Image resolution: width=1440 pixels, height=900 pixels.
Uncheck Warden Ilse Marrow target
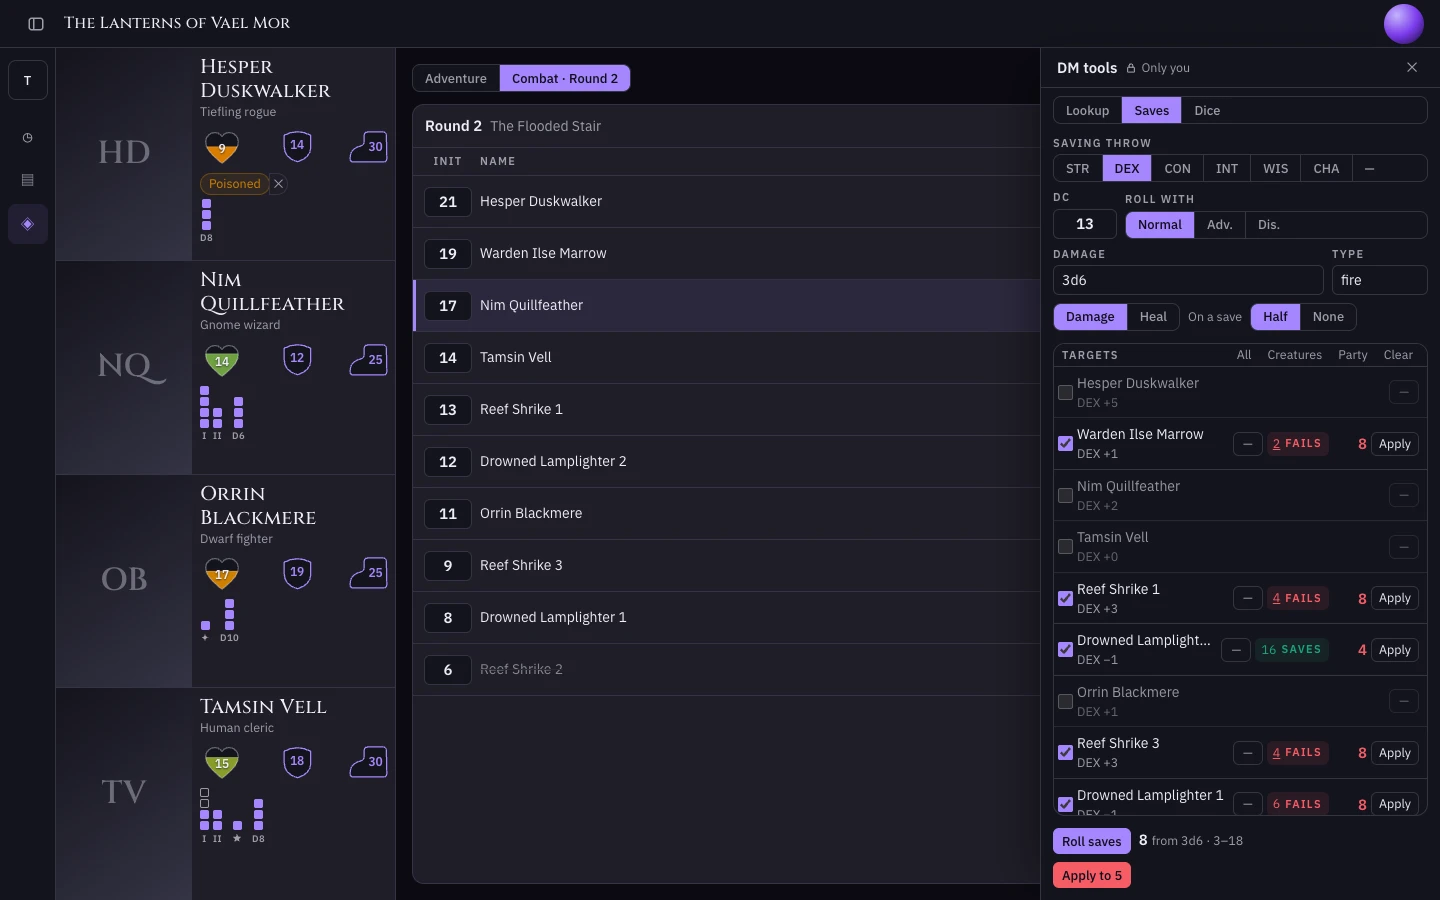1065,444
